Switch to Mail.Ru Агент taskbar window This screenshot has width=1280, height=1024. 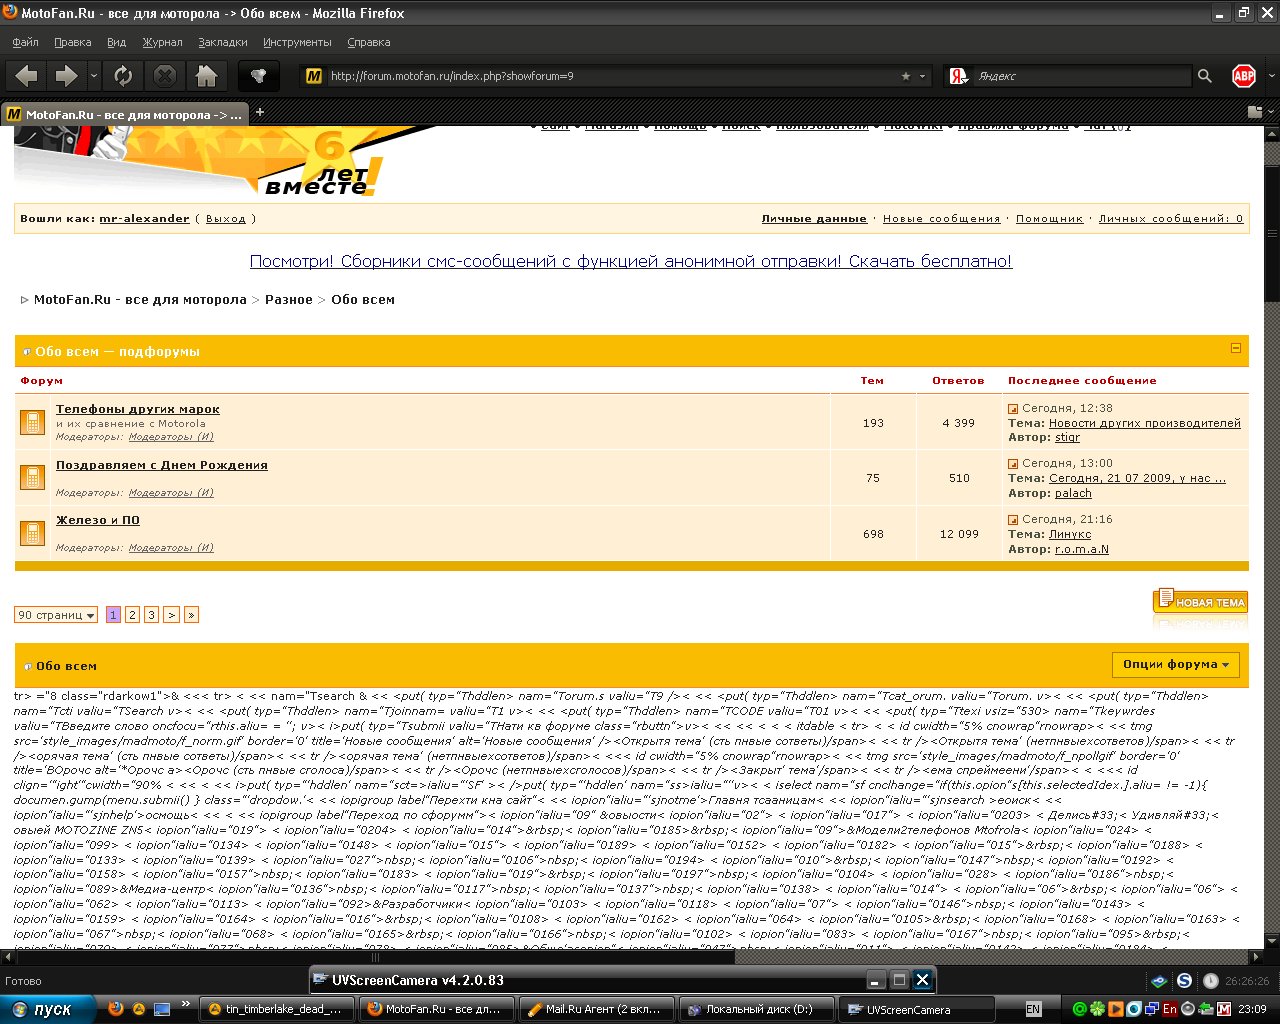tap(596, 1009)
